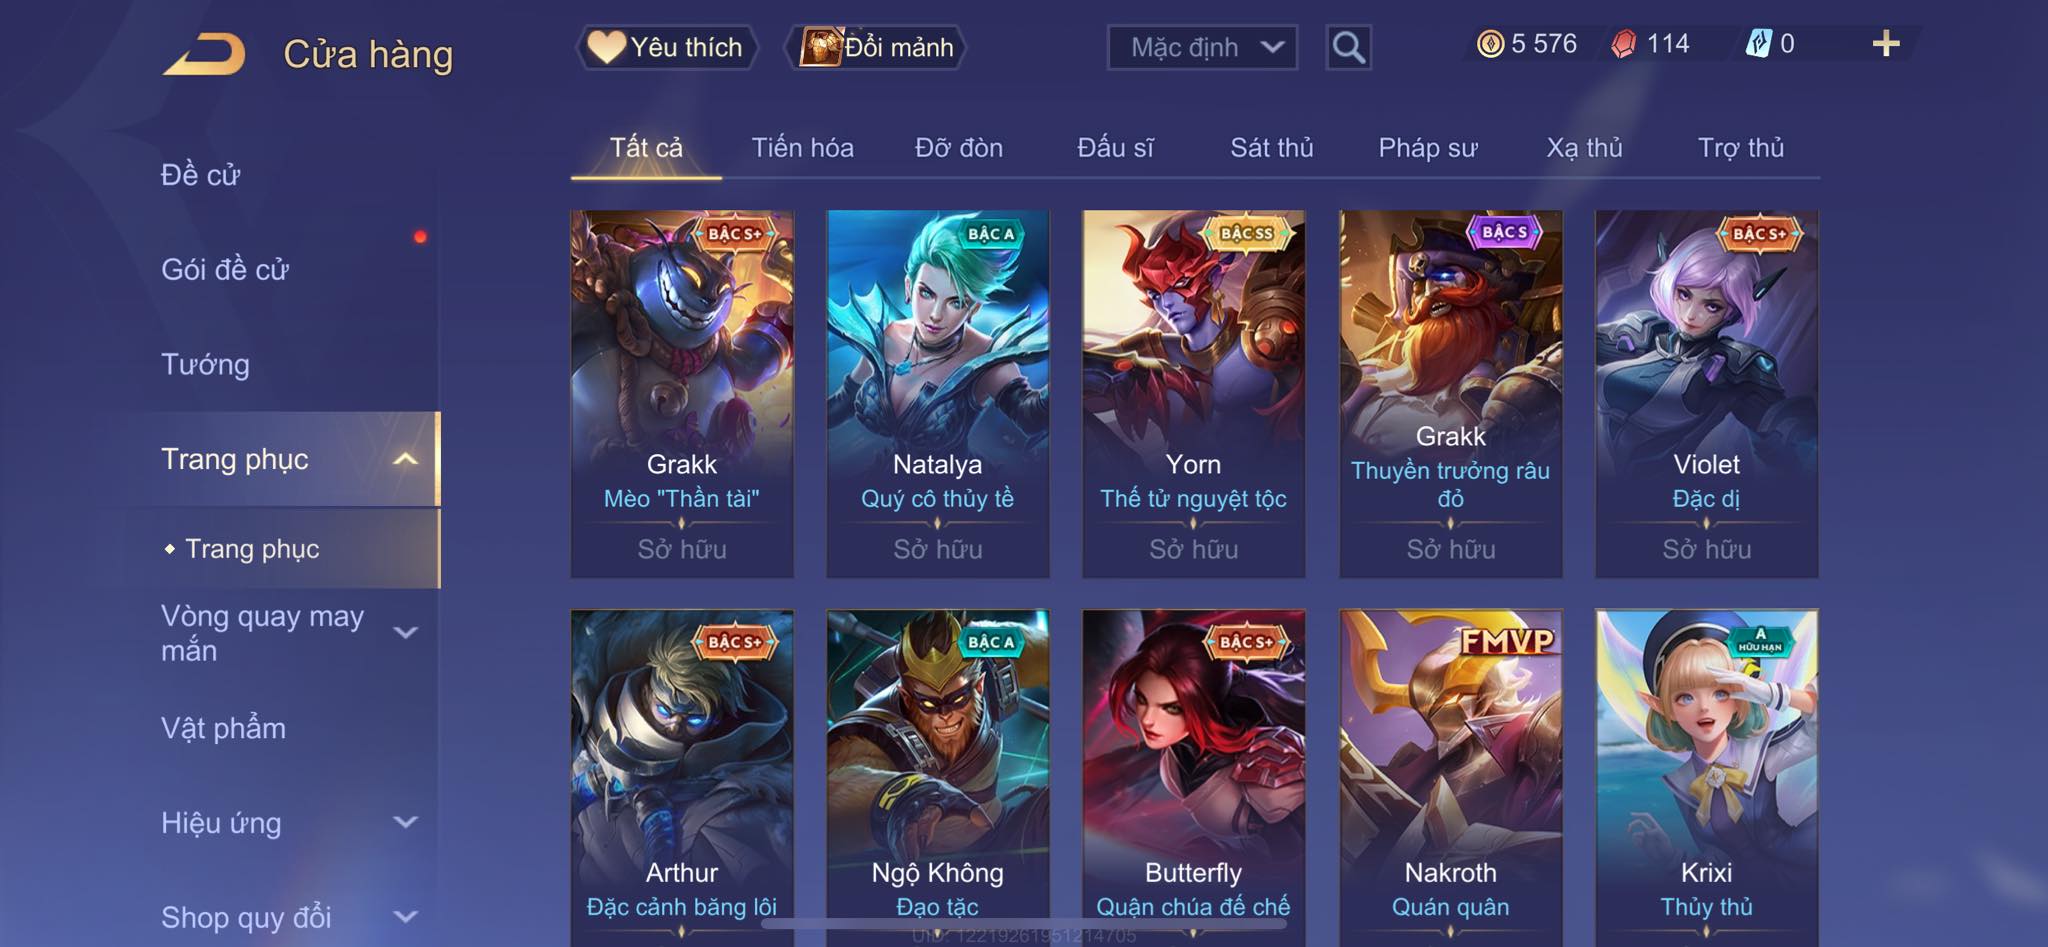The height and width of the screenshot is (947, 2048).
Task: Switch to the Pháp sư tab
Action: [1427, 148]
